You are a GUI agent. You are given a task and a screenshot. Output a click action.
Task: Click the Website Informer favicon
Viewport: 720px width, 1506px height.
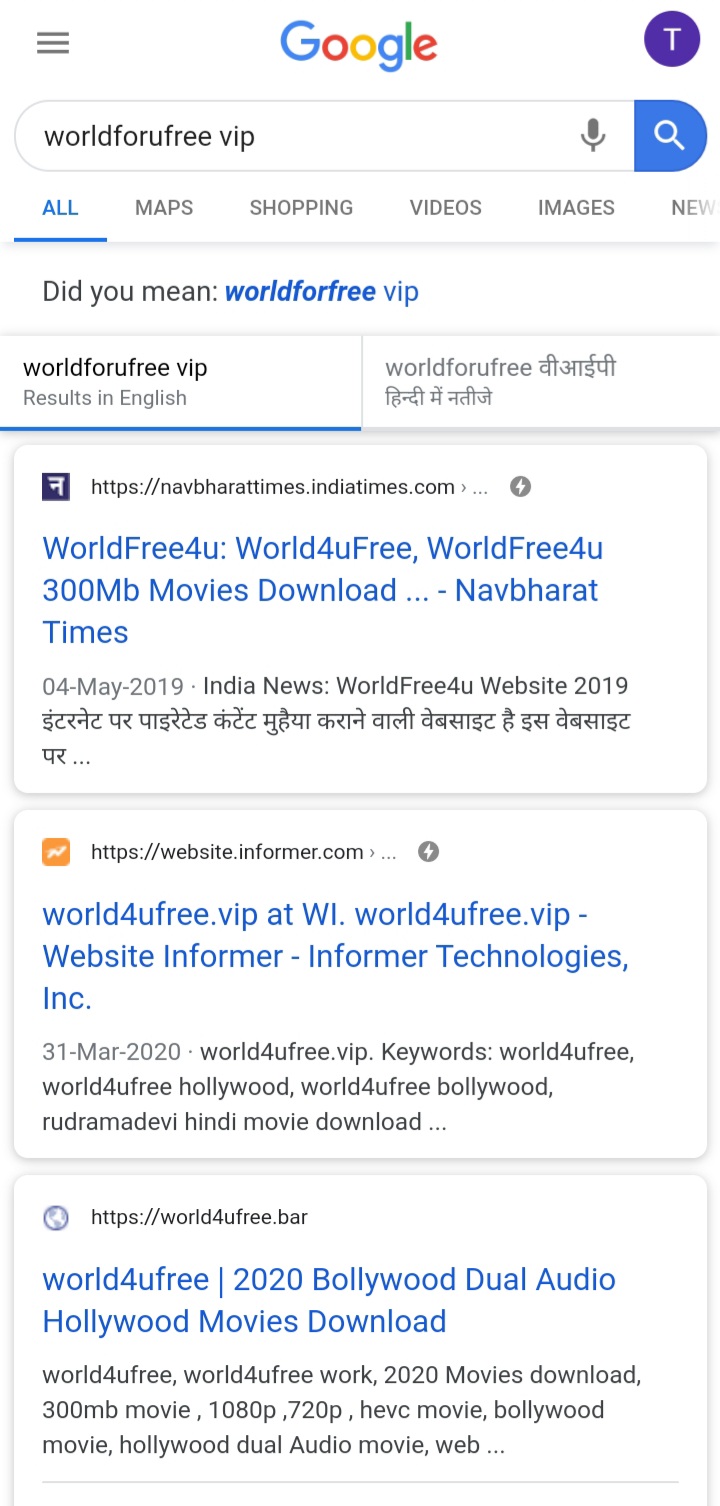pyautogui.click(x=56, y=852)
